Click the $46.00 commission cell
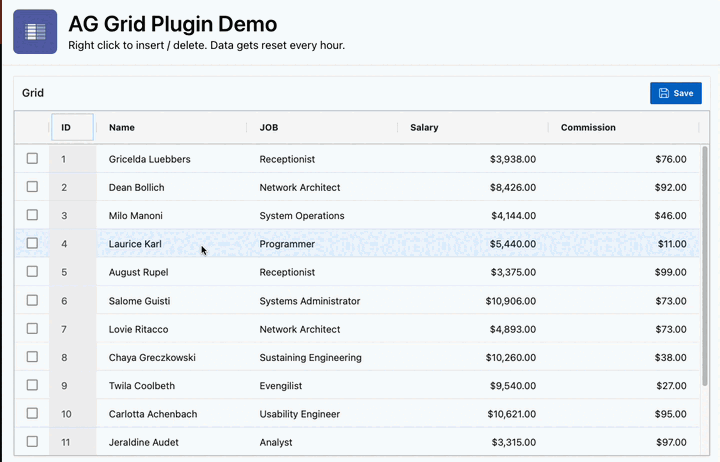720x462 pixels. 624,215
